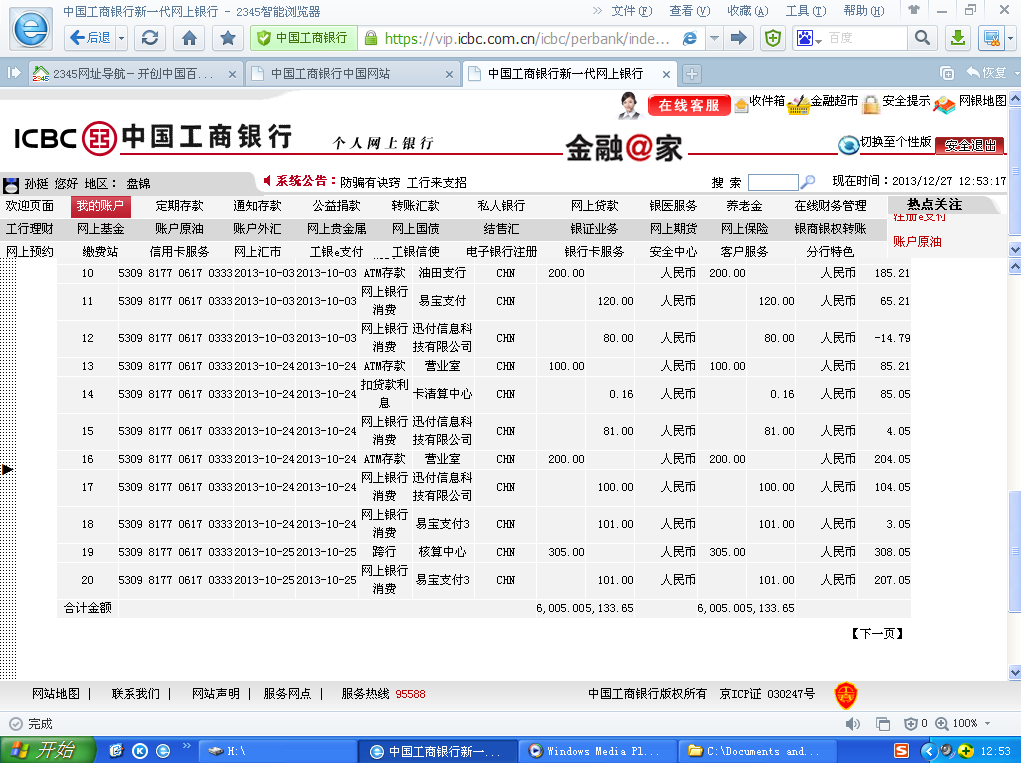The width and height of the screenshot is (1021, 763).
Task: Expand the 后退 back history dropdown arrow
Action: point(122,38)
